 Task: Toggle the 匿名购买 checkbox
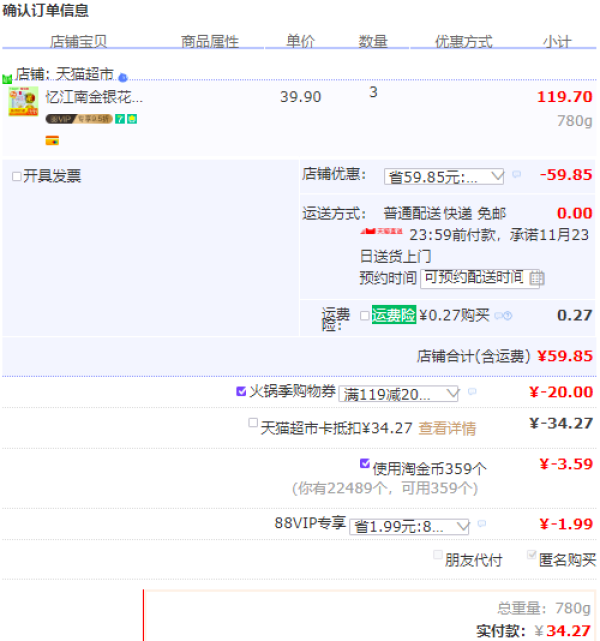[531, 555]
